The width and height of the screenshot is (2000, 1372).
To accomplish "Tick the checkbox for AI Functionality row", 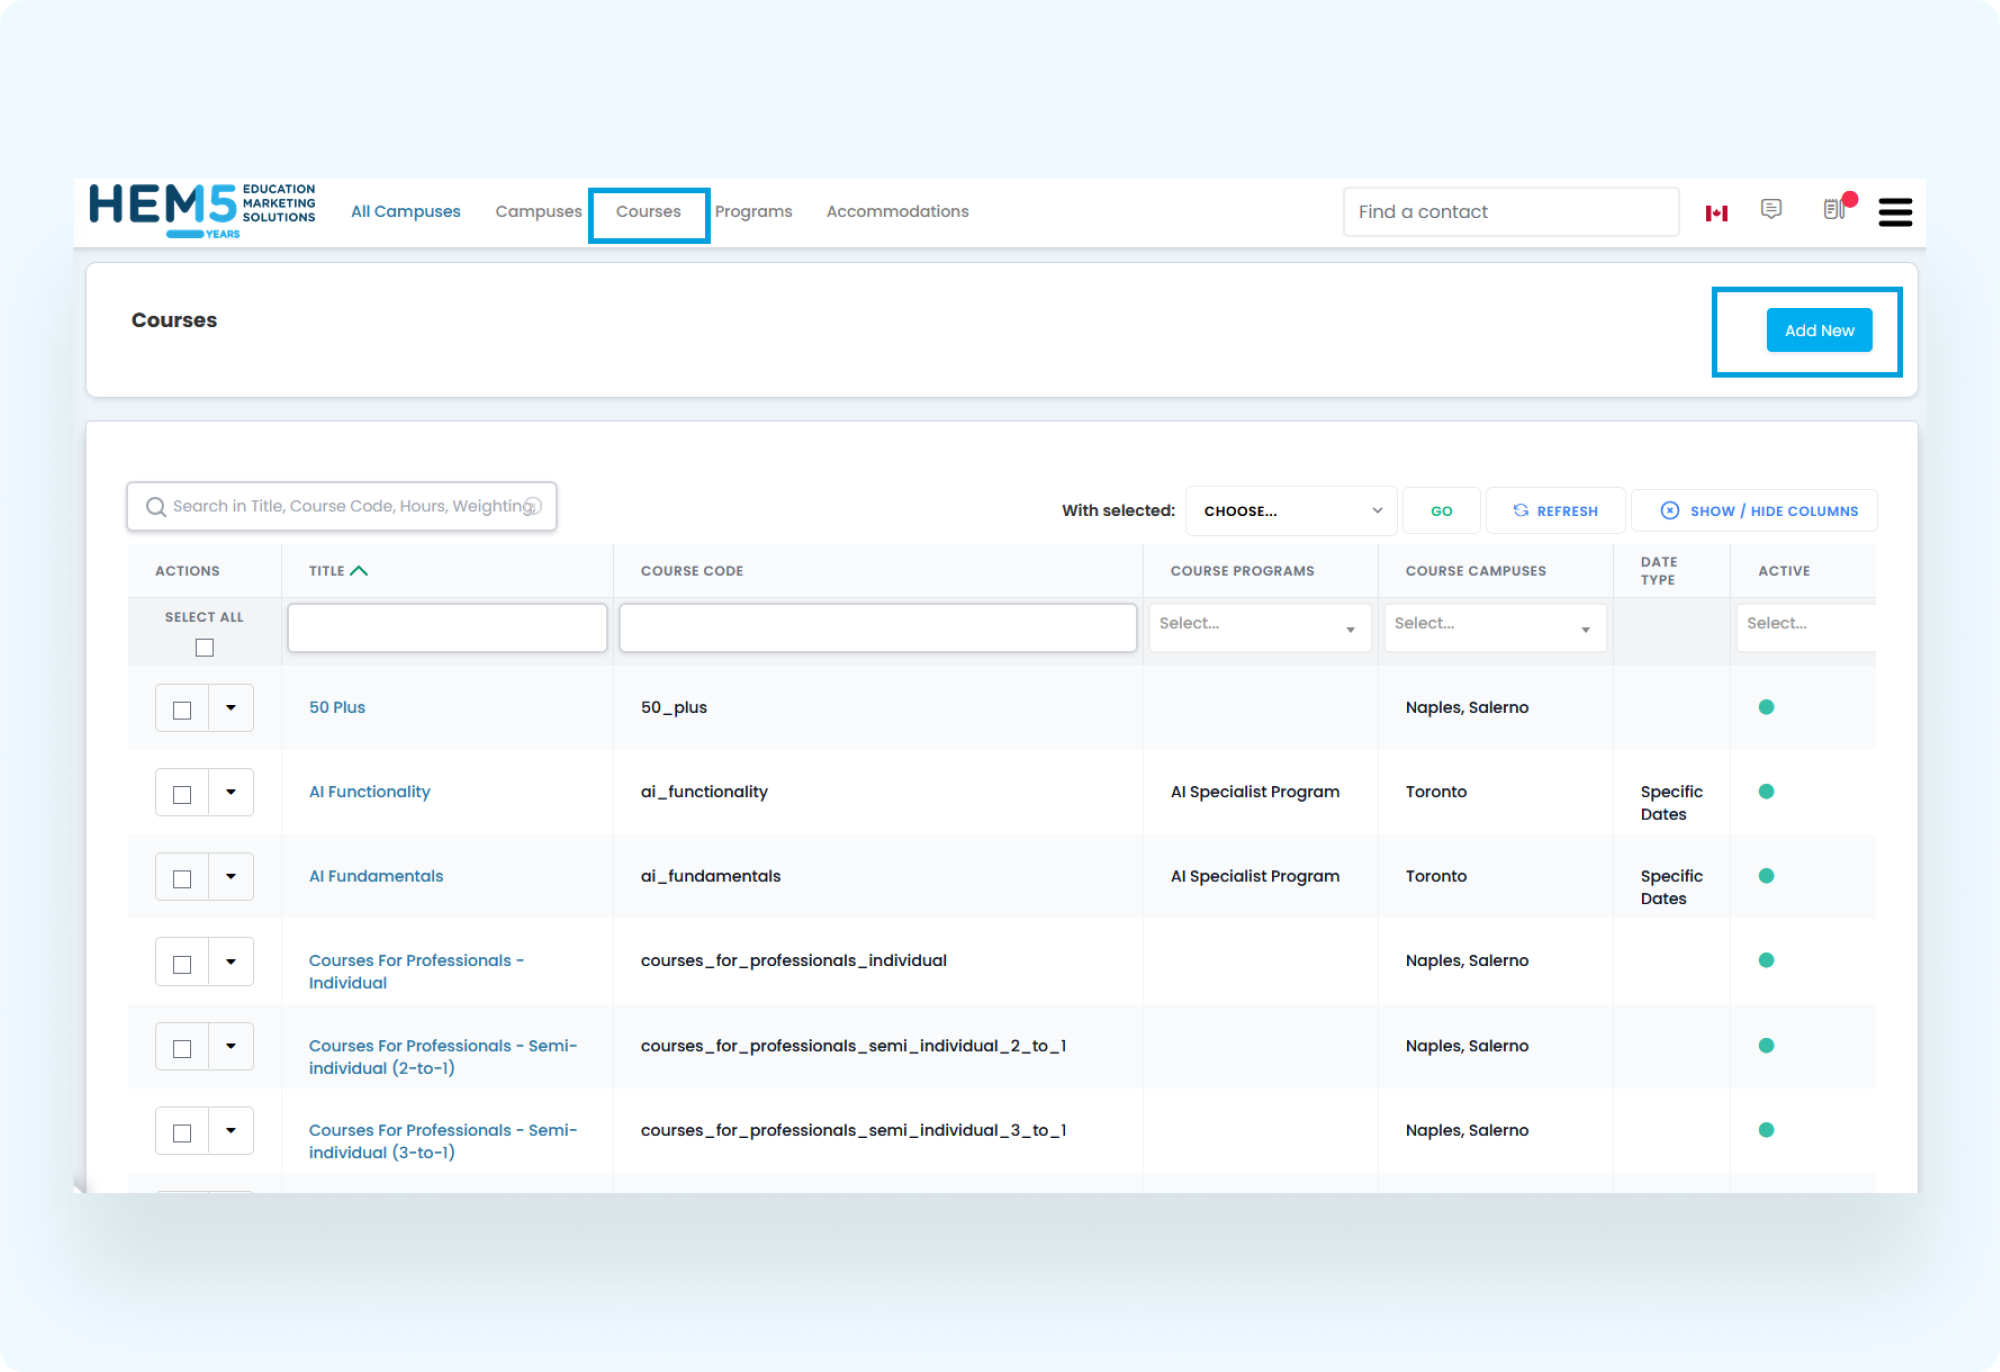I will [182, 794].
